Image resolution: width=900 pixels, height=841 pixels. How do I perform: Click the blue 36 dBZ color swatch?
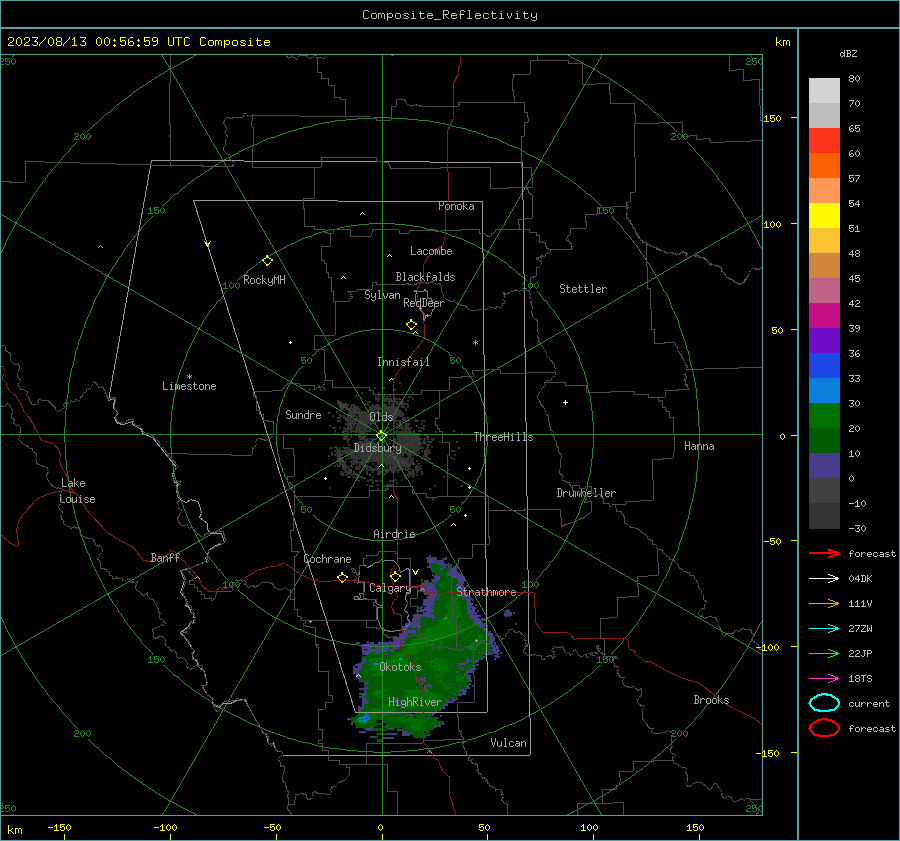pos(824,366)
